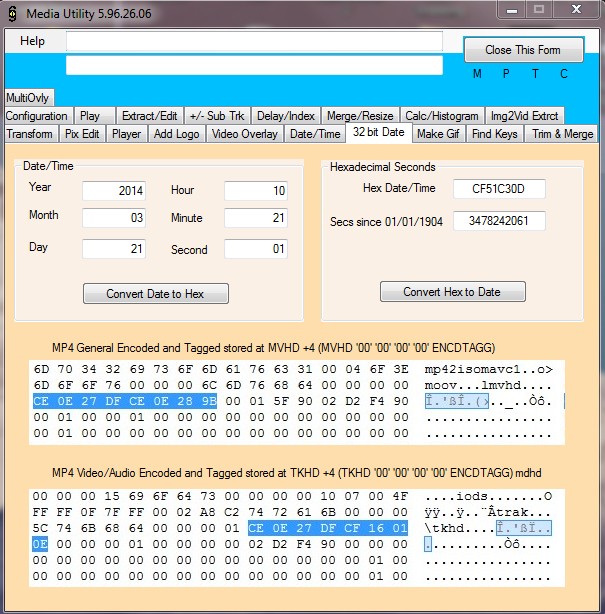Click the MP4 Video/Audio Encoded and Tagged label
The image size is (605, 614).
[297, 473]
